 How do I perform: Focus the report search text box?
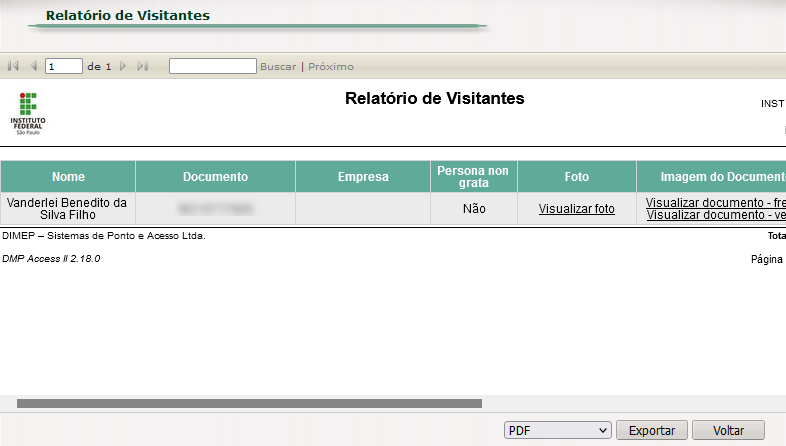[213, 66]
